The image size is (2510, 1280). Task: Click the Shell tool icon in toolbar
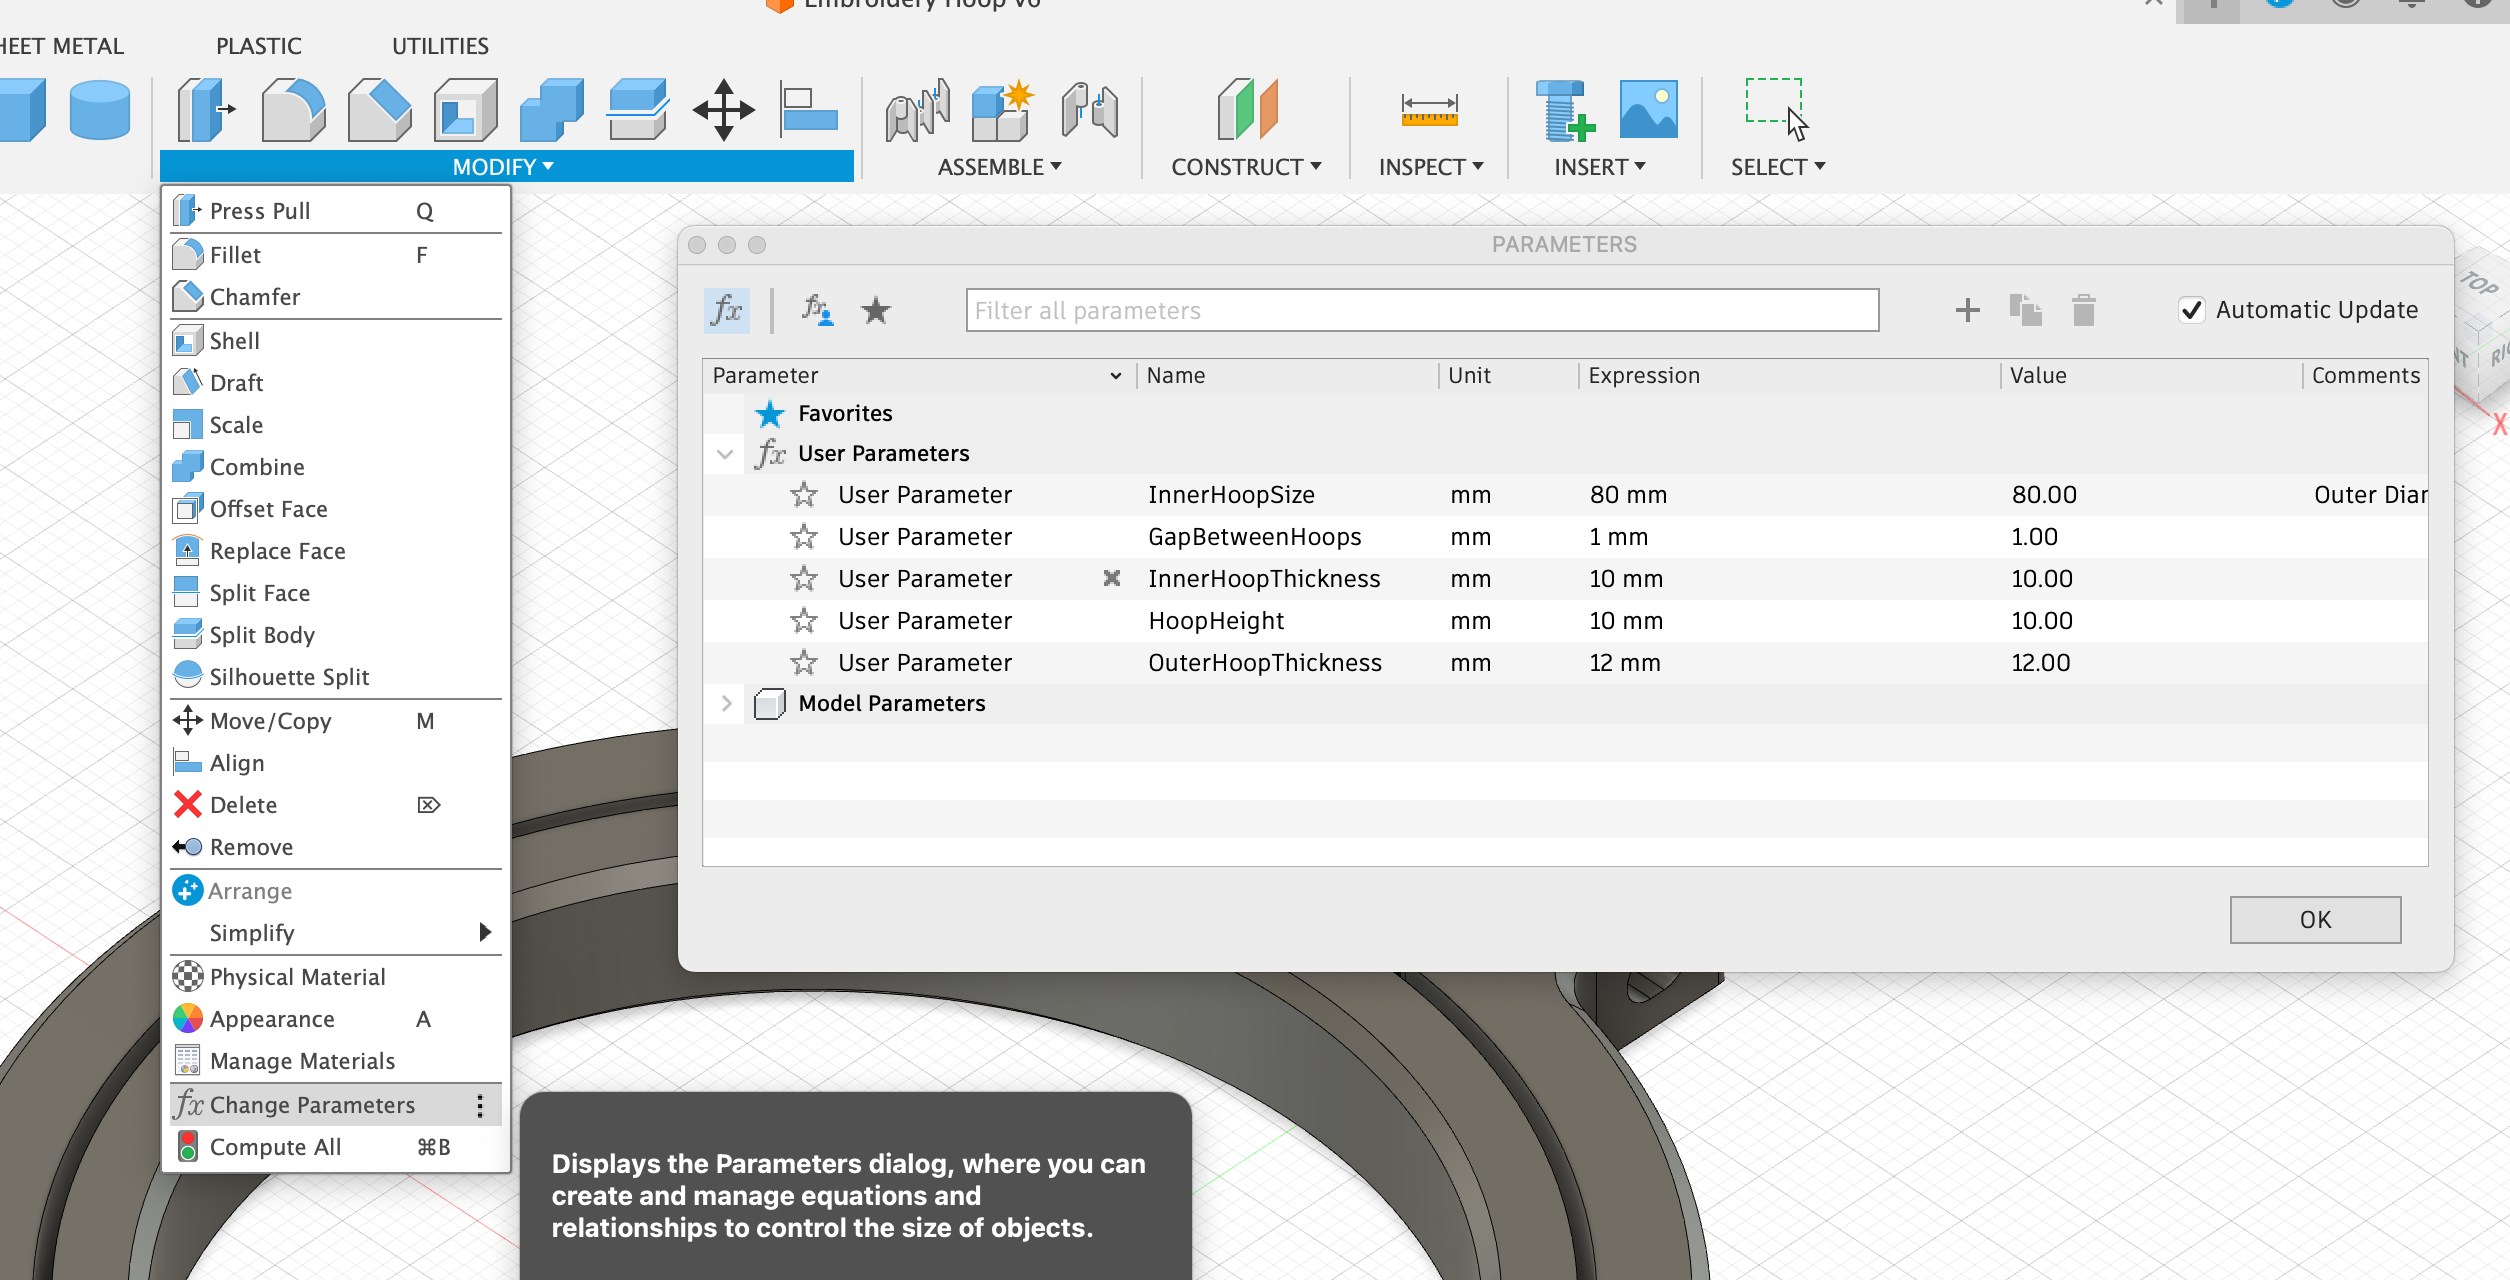(x=466, y=109)
